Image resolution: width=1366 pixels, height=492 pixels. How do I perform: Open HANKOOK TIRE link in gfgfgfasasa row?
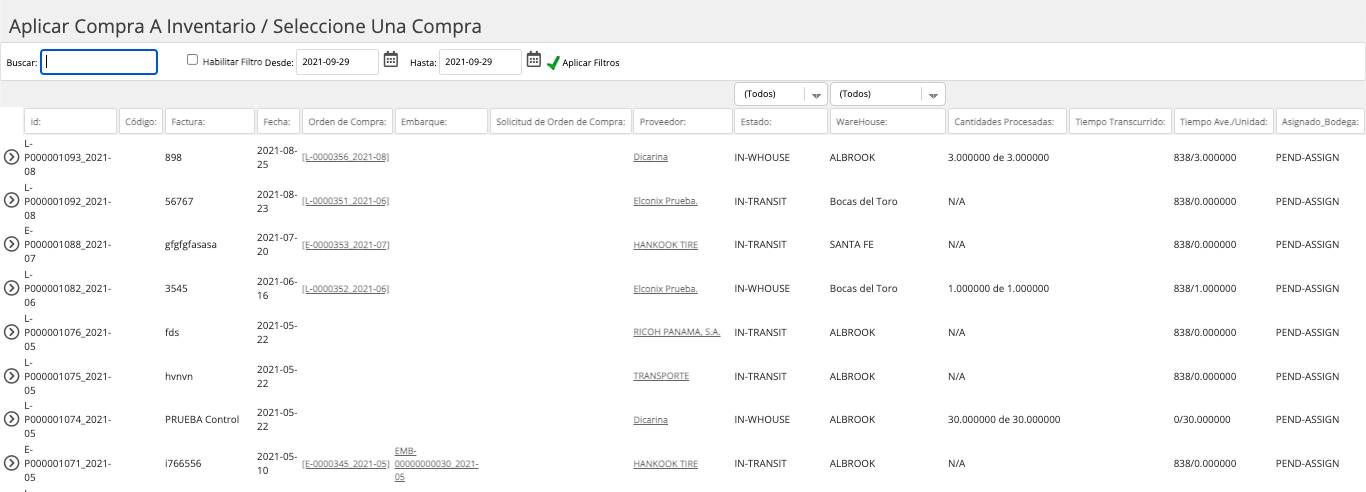click(665, 244)
